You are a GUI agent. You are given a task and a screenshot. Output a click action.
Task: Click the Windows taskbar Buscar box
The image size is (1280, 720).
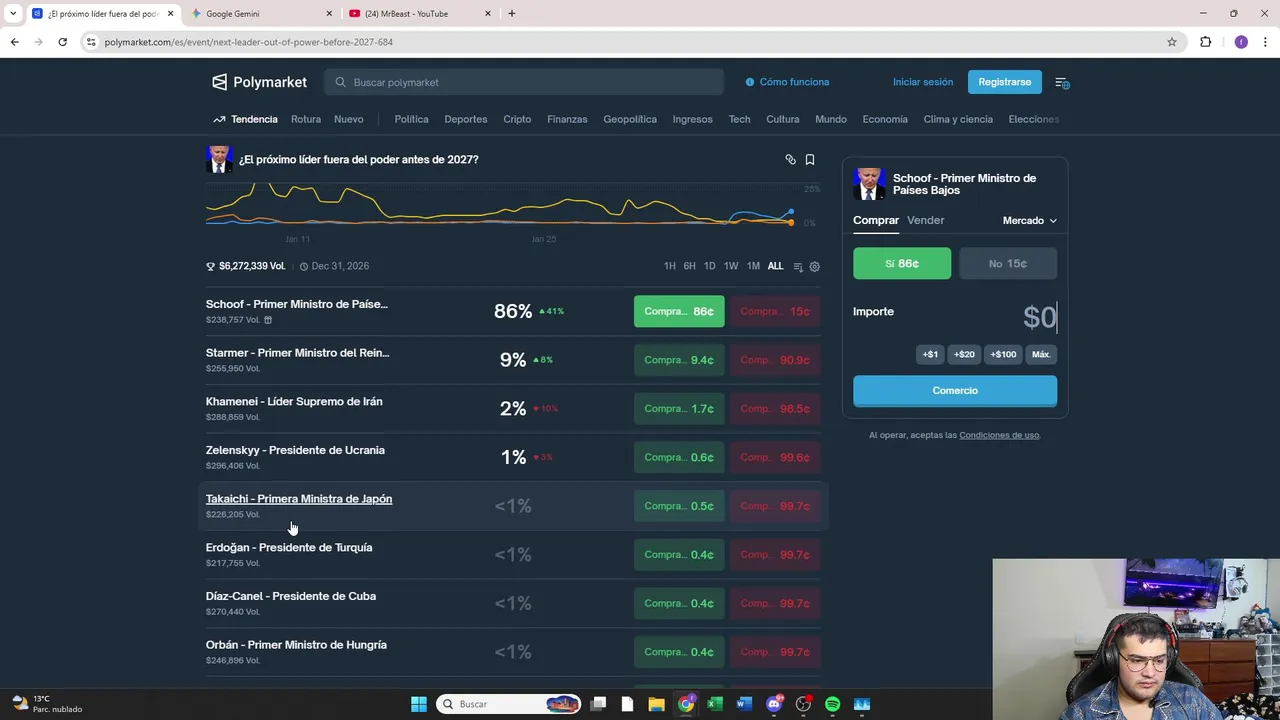tap(509, 704)
